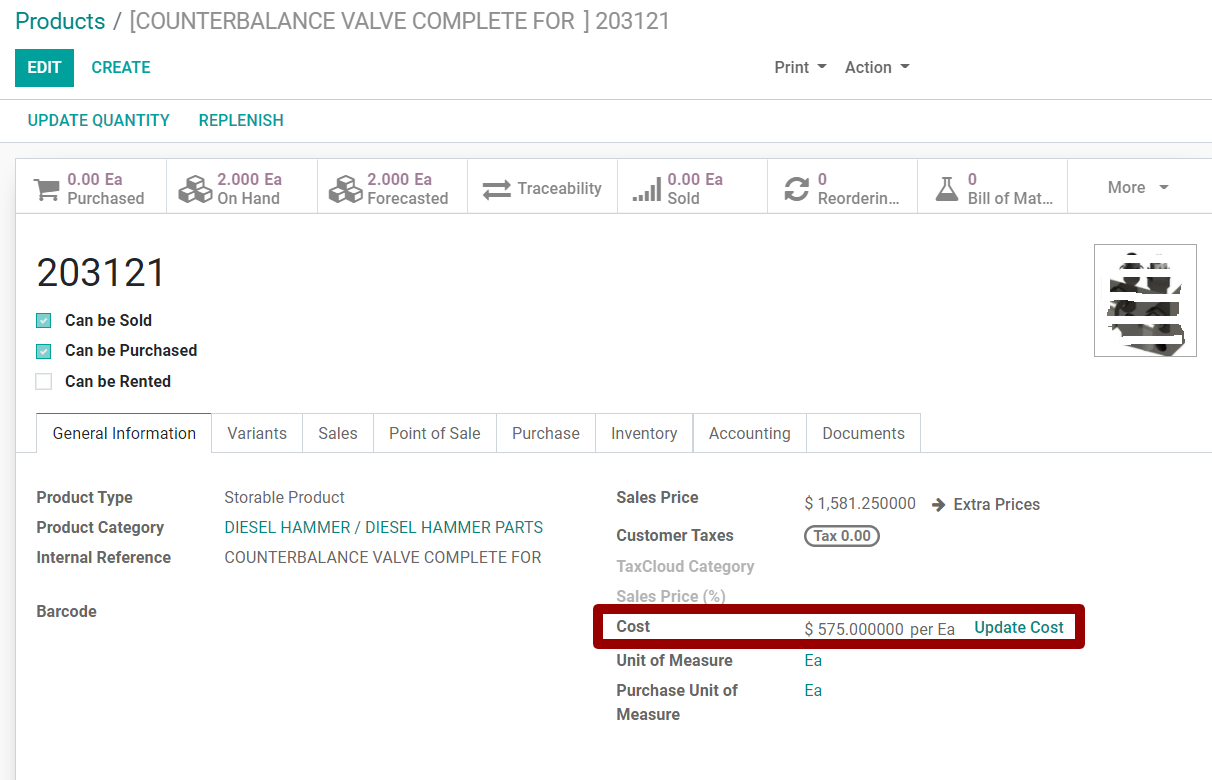Viewport: 1212px width, 780px height.
Task: Open Bill of Materials flask icon
Action: 946,189
